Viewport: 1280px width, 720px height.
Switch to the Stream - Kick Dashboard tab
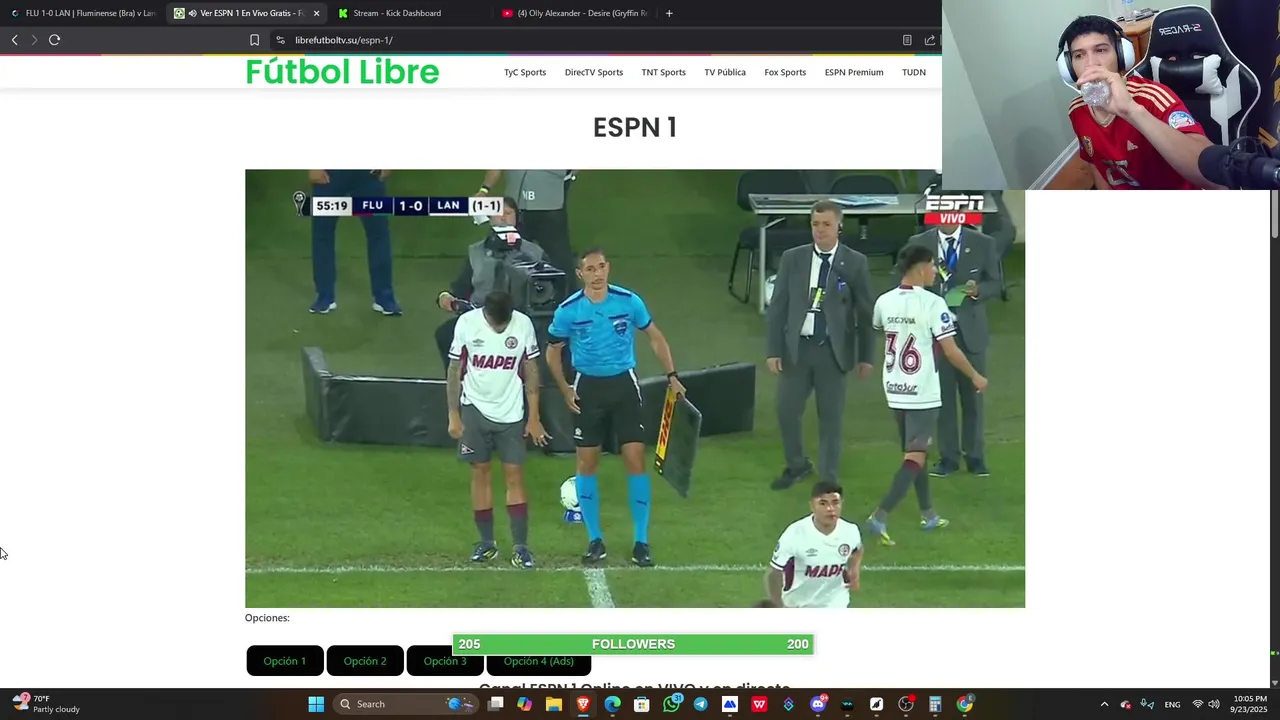[397, 13]
